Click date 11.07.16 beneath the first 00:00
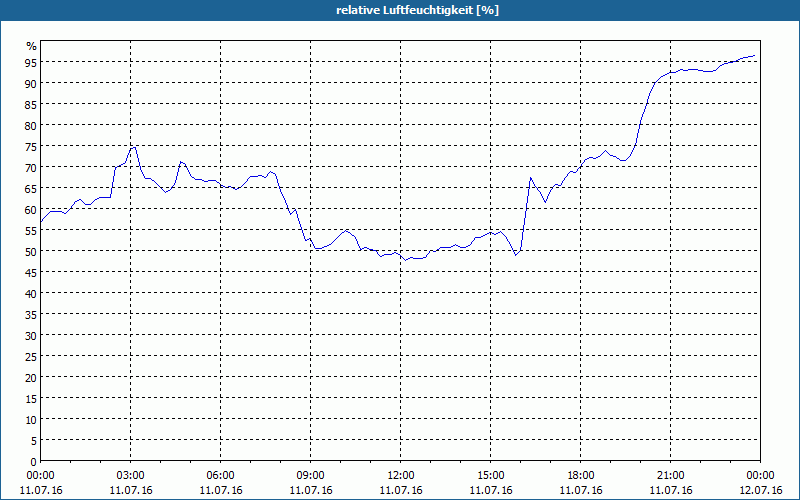 pos(40,490)
